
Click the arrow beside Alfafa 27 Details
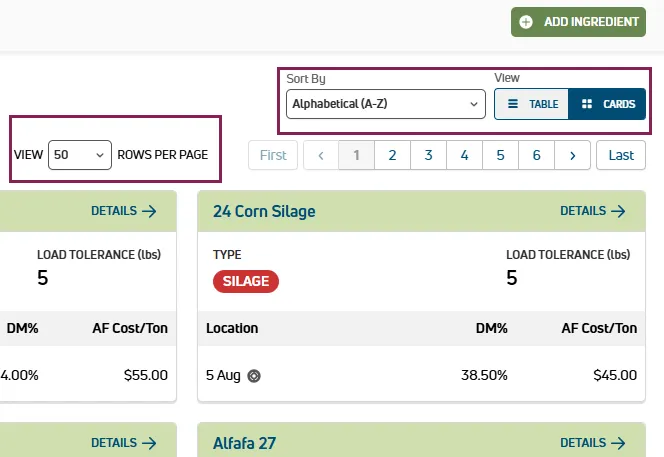[x=618, y=443]
